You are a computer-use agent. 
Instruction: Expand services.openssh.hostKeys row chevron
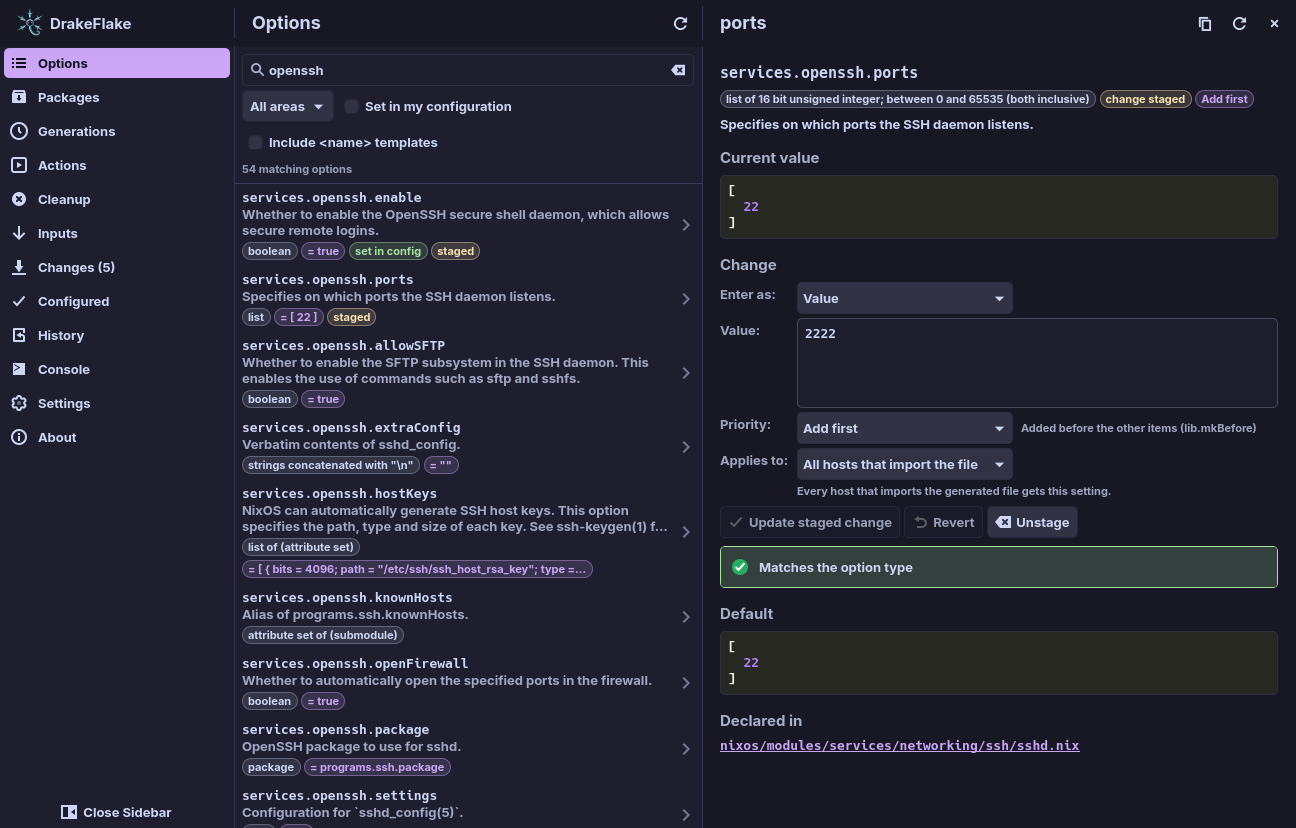coord(686,532)
